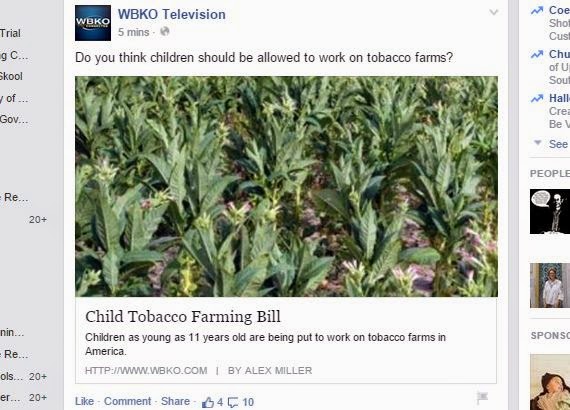Open the HTTP://WWW.WBKO.COM source link
The height and width of the screenshot is (410, 570).
point(146,371)
